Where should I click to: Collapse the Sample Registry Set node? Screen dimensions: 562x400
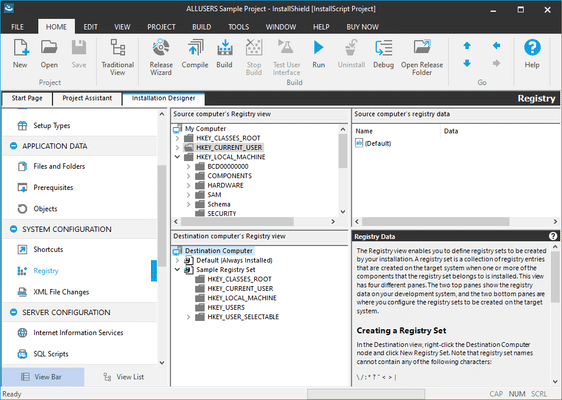pos(177,270)
